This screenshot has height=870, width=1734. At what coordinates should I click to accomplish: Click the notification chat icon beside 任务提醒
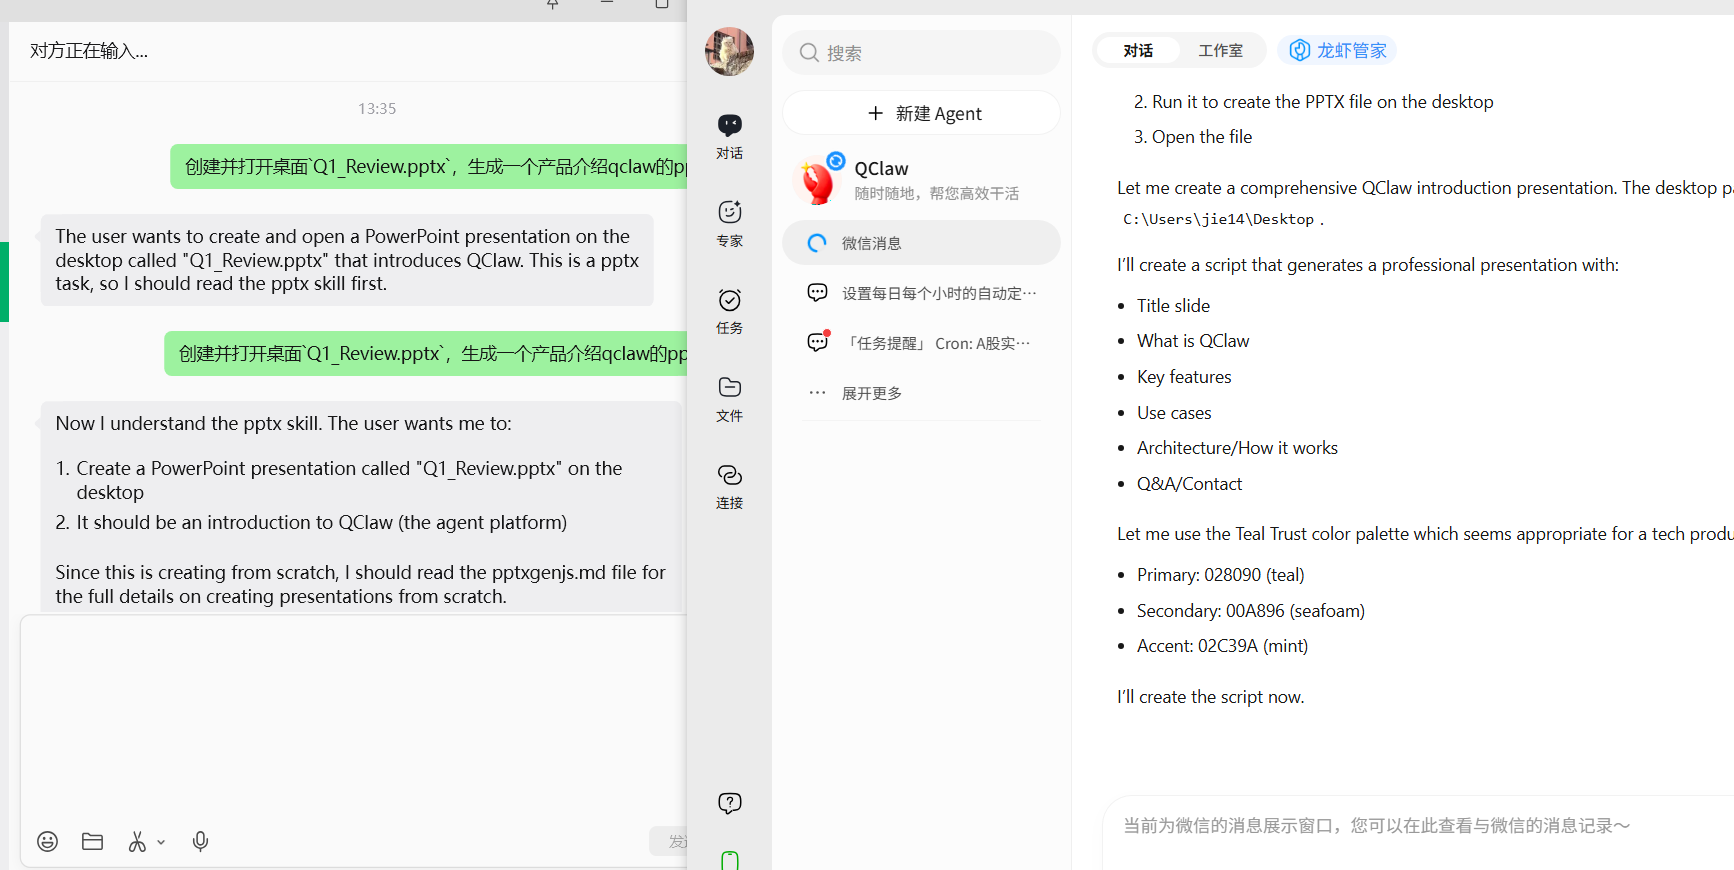(x=817, y=342)
